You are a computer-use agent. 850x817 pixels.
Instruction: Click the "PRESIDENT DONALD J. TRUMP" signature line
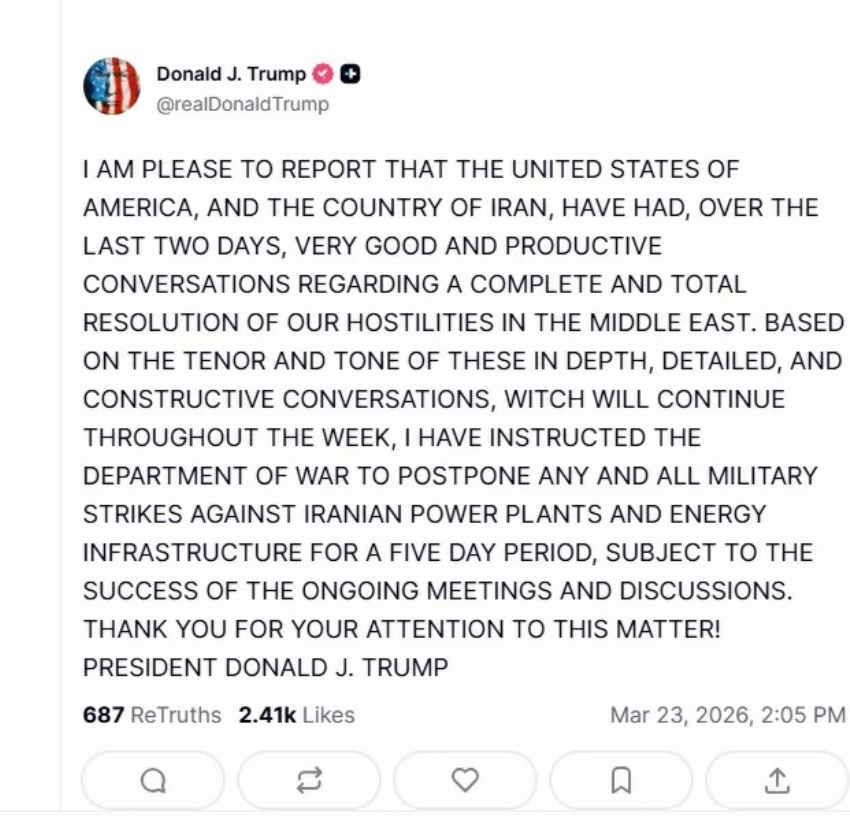pos(265,667)
